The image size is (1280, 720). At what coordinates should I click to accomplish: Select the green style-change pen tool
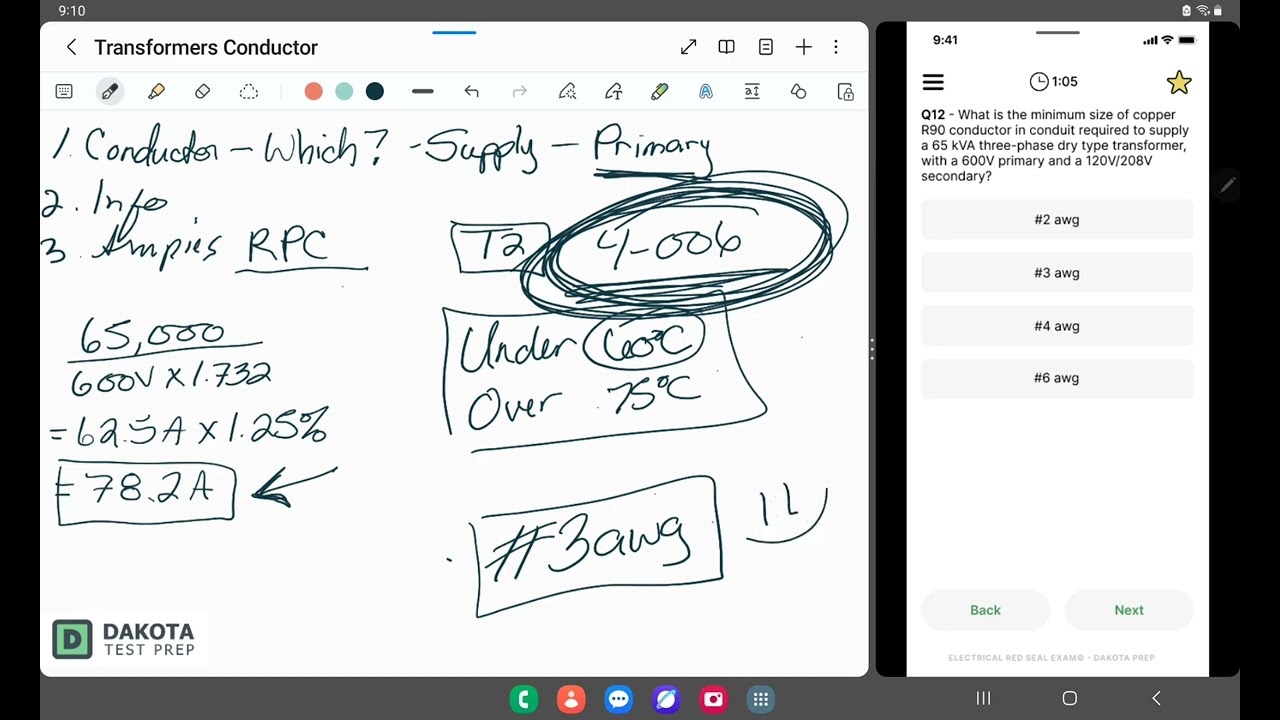click(659, 91)
